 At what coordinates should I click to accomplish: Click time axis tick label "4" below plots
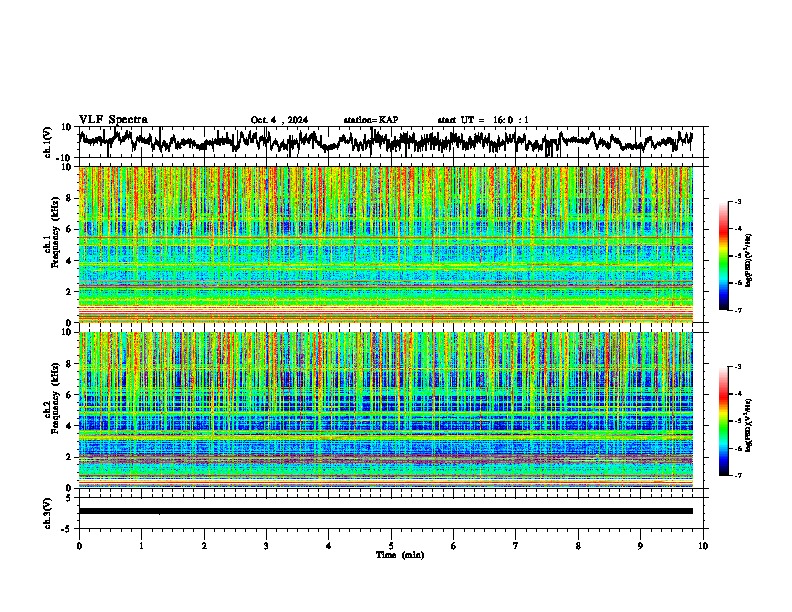[329, 546]
